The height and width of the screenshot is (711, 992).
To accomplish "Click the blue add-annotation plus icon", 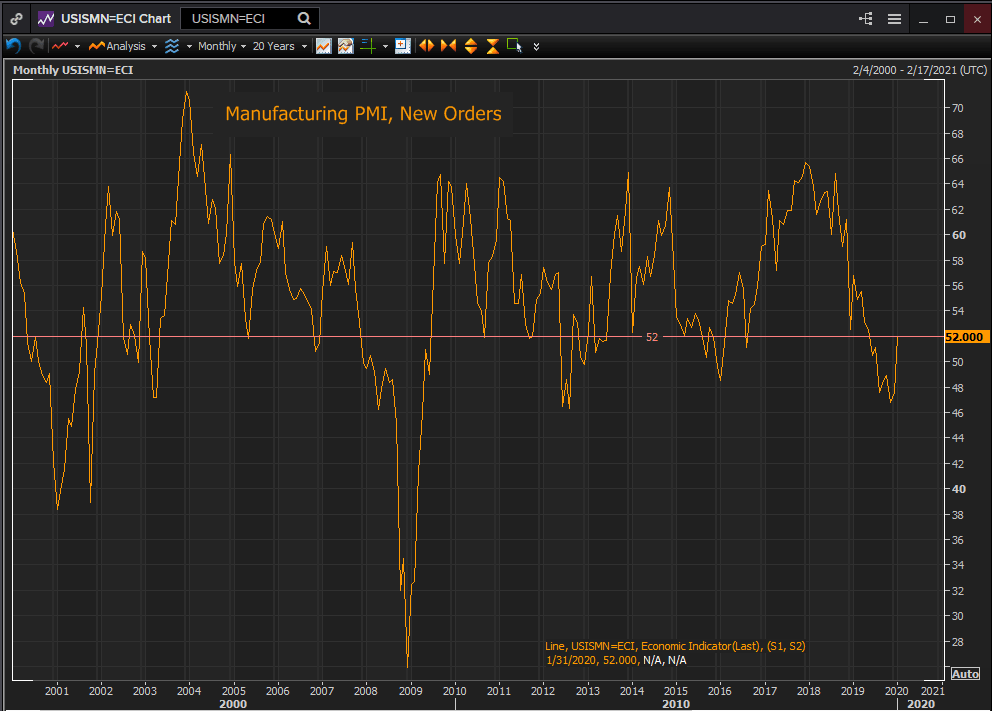I will [x=403, y=46].
